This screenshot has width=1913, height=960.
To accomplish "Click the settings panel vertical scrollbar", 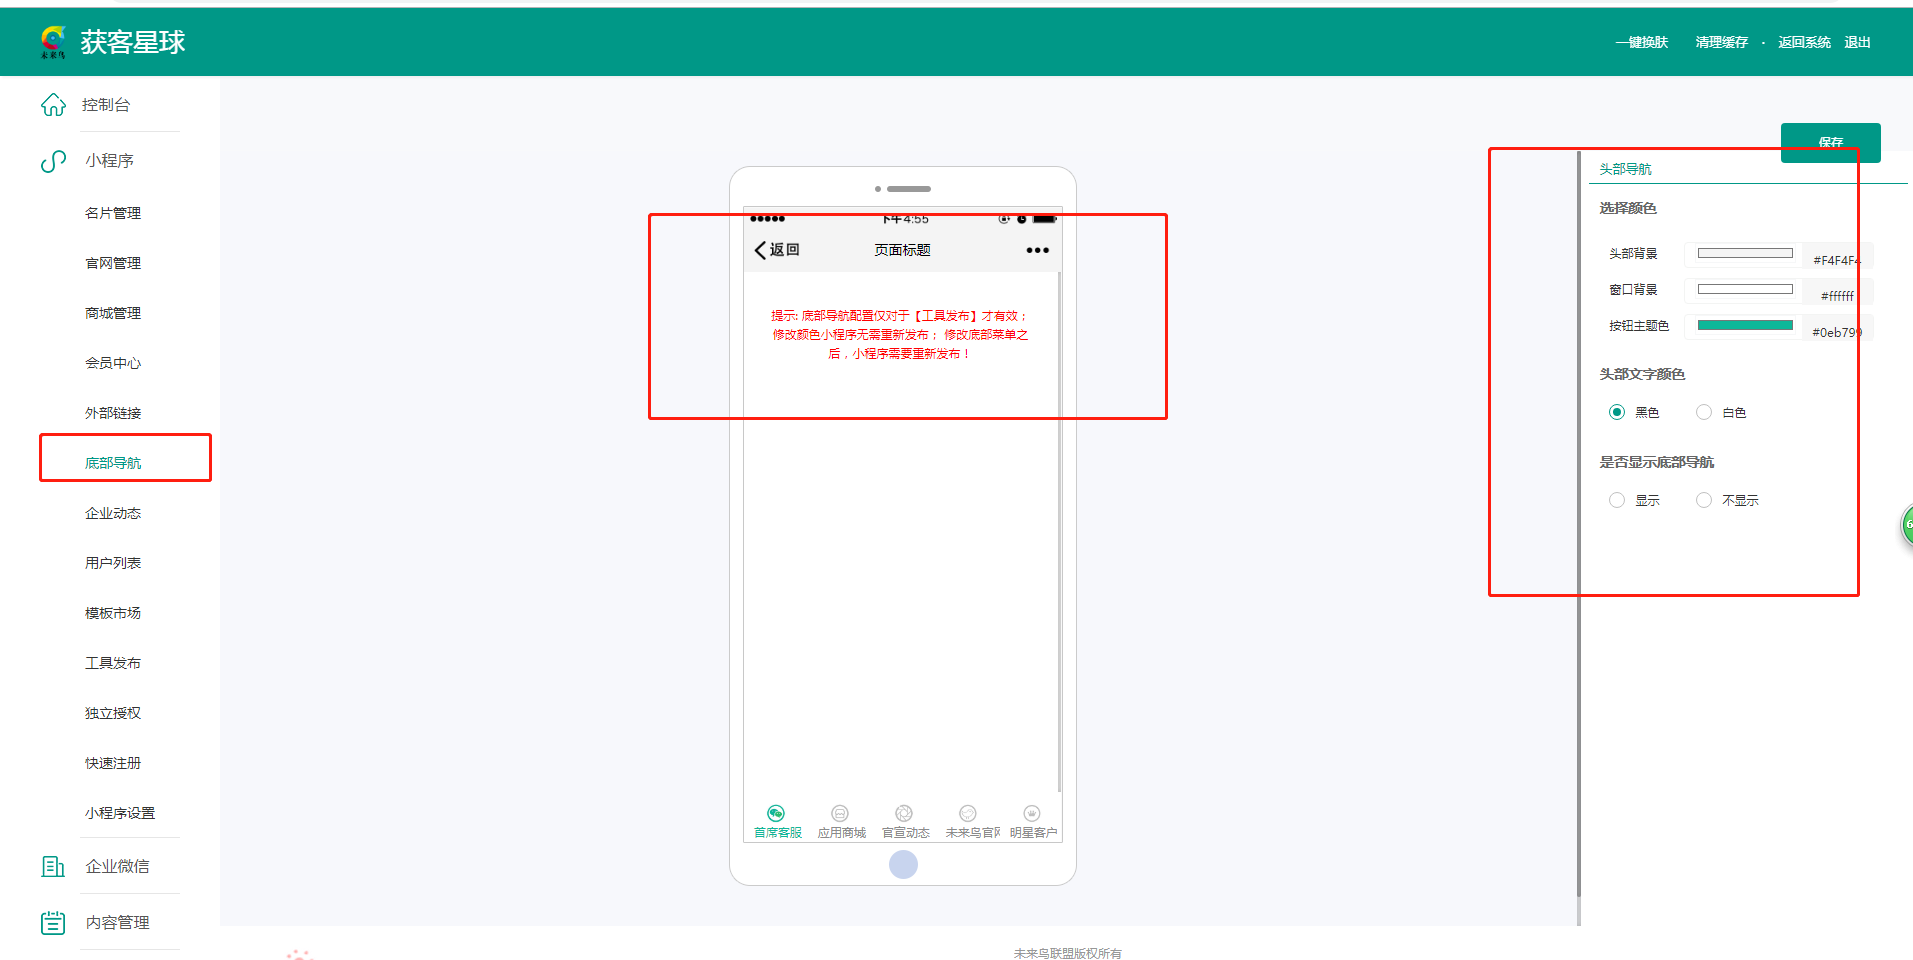I will click(1579, 525).
